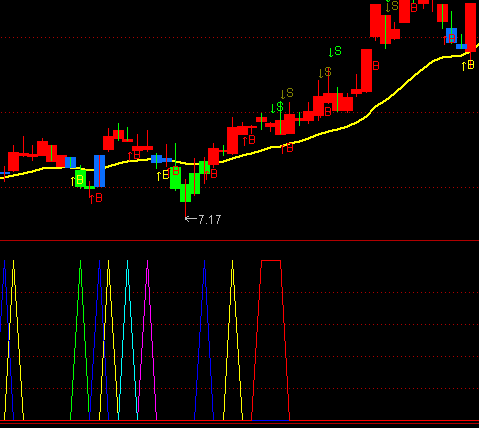Click the cyan spike in indicator panel
The height and width of the screenshot is (428, 479).
[x=128, y=340]
